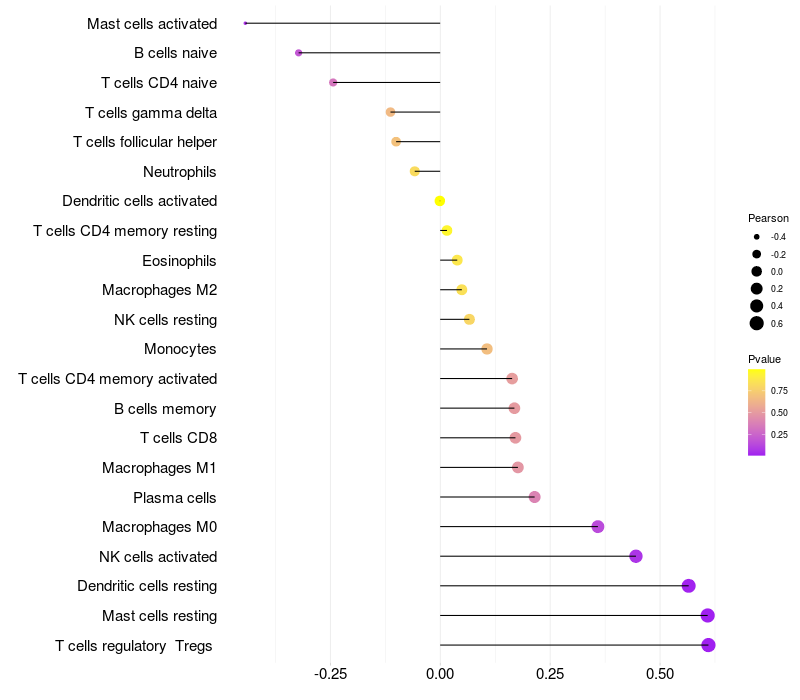Click the T cells CD8 axis label
This screenshot has height=700, width=800.
(x=178, y=438)
